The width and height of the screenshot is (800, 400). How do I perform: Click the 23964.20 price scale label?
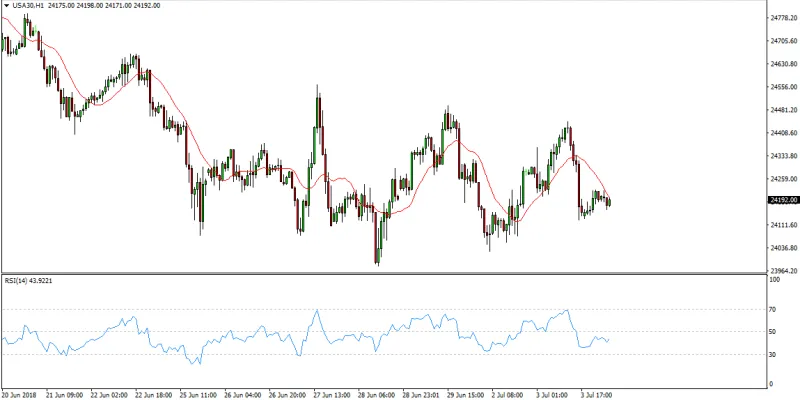pyautogui.click(x=784, y=270)
